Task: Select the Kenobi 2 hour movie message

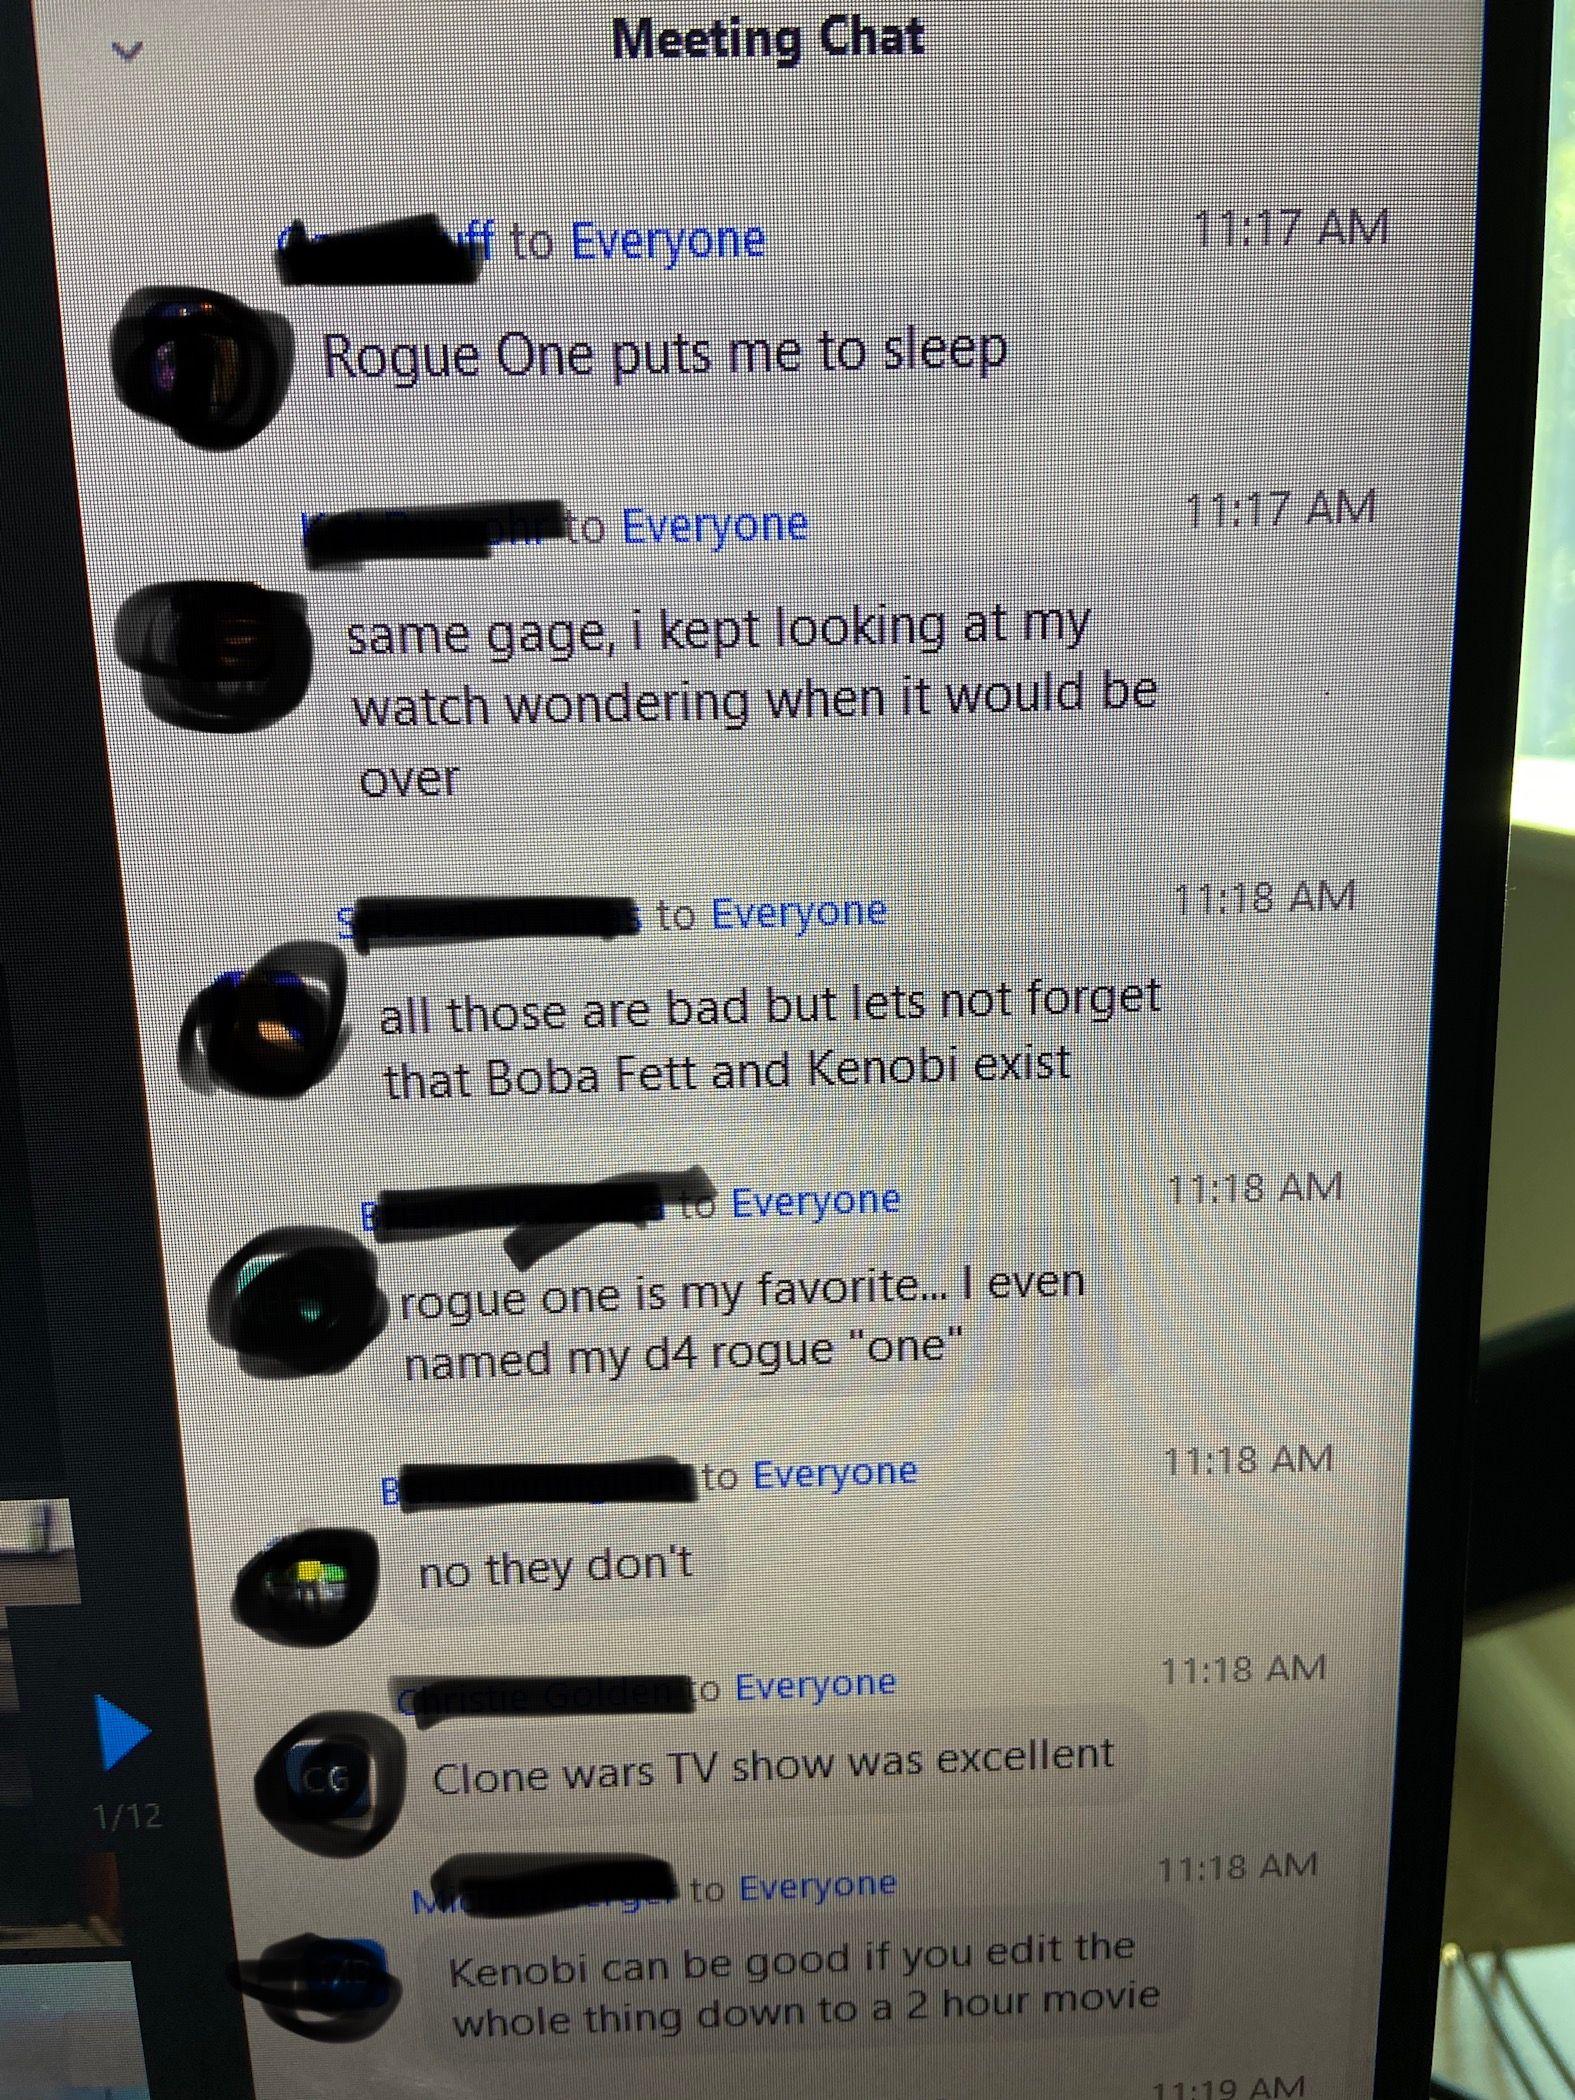Action: [803, 1985]
